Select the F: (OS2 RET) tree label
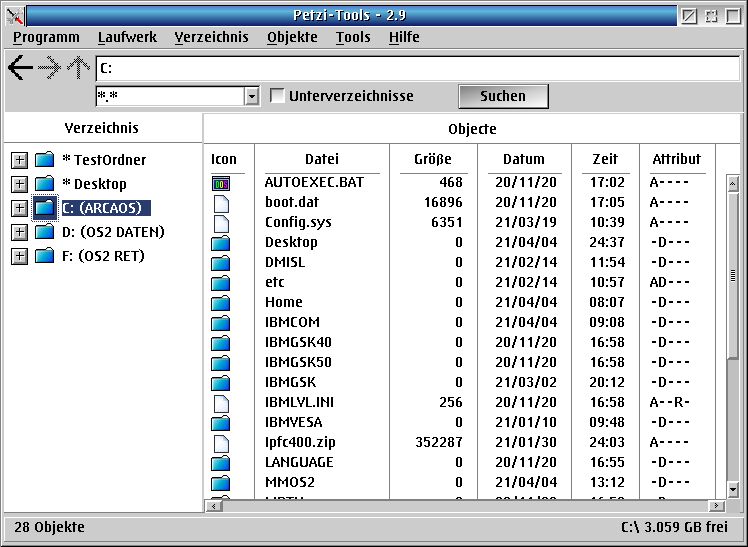Image resolution: width=748 pixels, height=547 pixels. (x=104, y=256)
